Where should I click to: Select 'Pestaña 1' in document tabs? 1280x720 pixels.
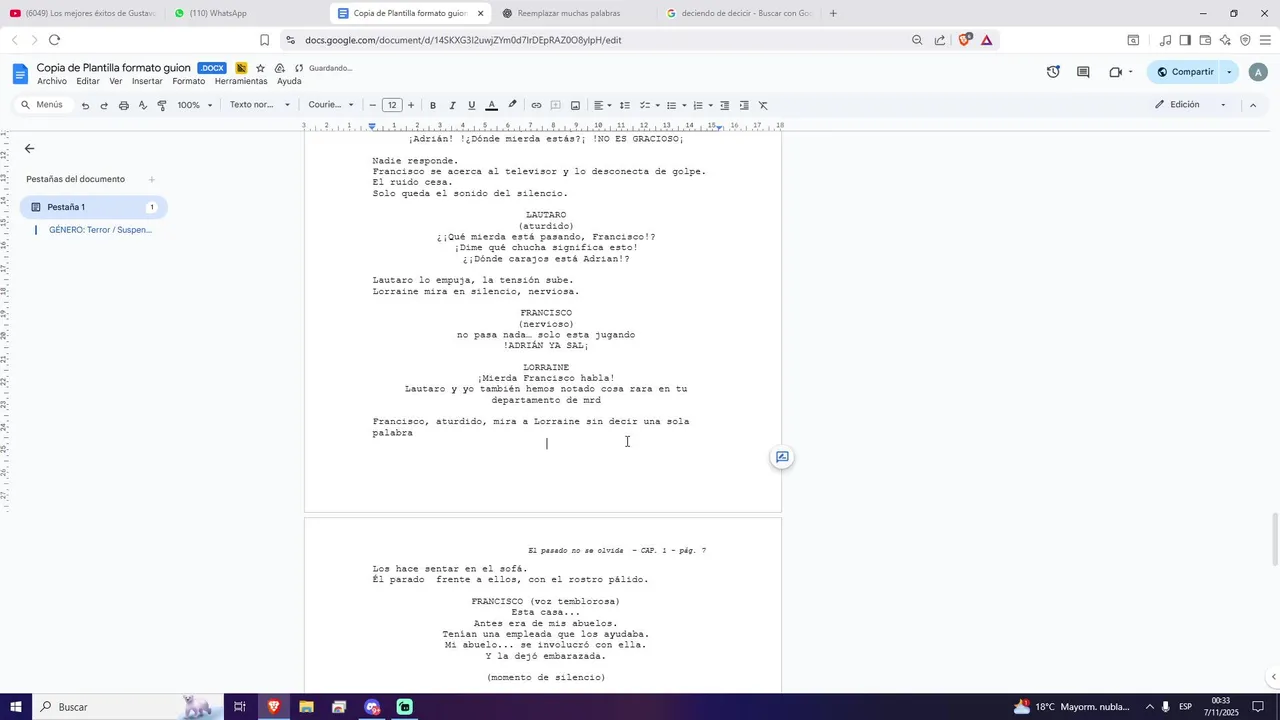[94, 207]
